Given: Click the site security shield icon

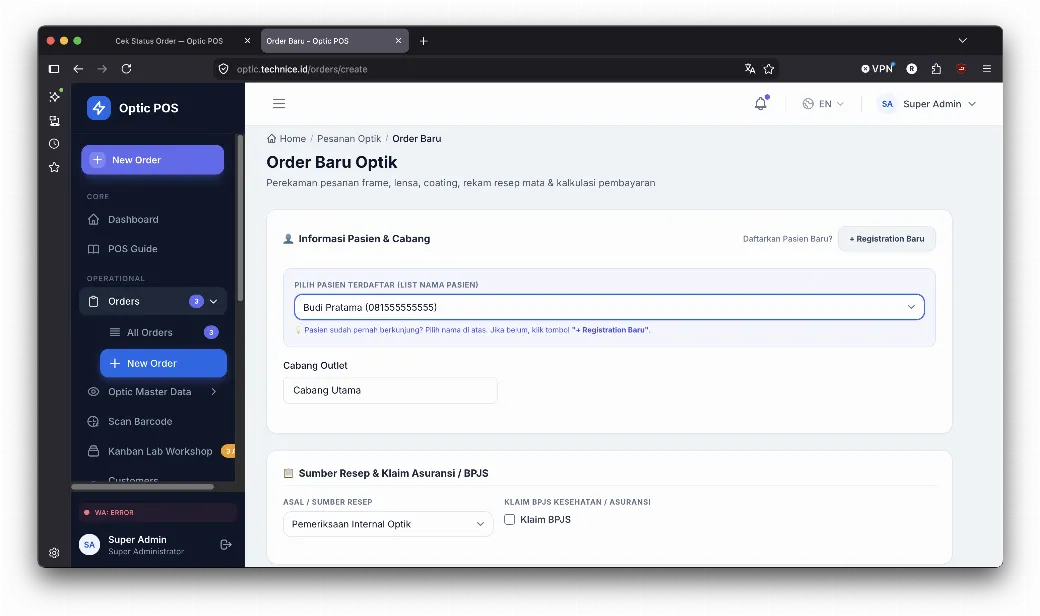Looking at the screenshot, I should pyautogui.click(x=224, y=69).
